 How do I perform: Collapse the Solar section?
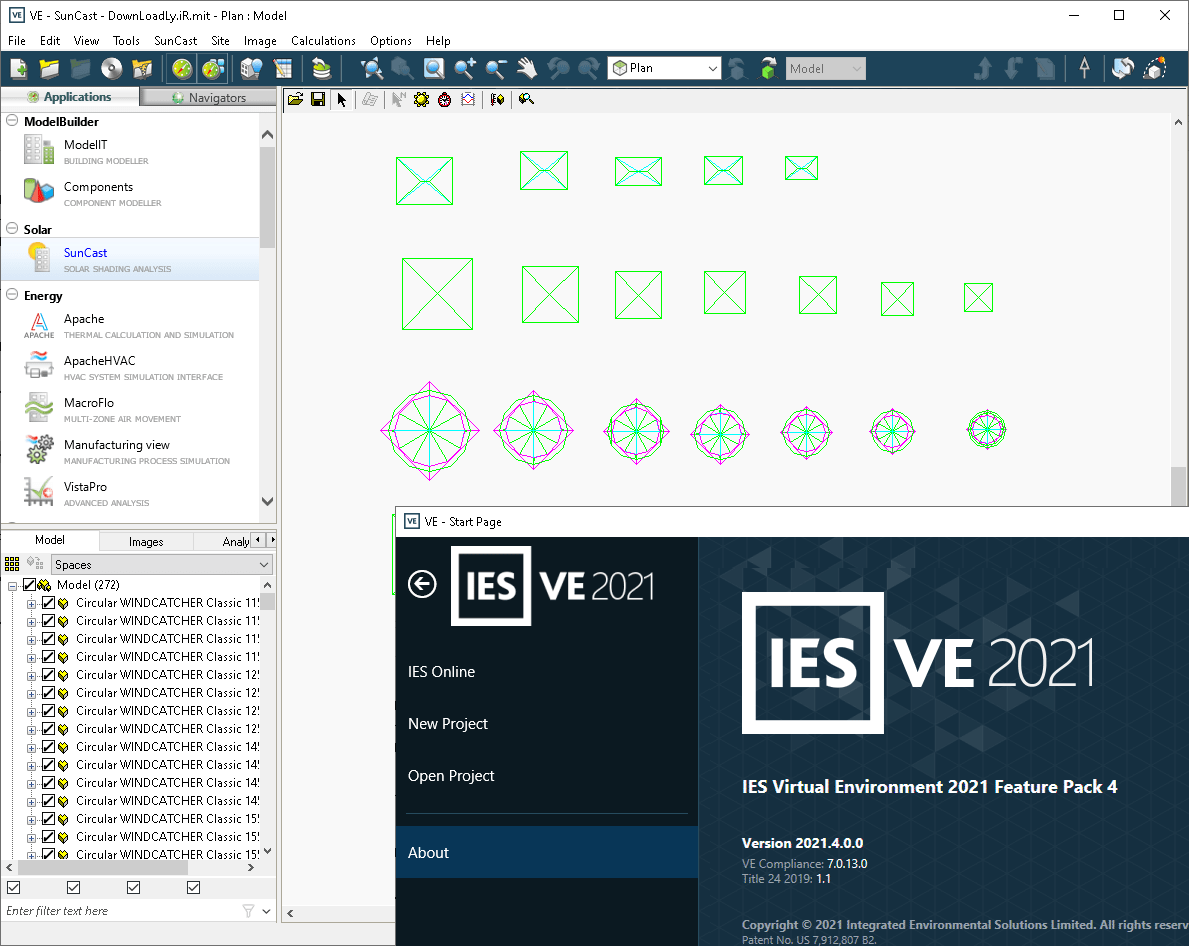(x=12, y=228)
